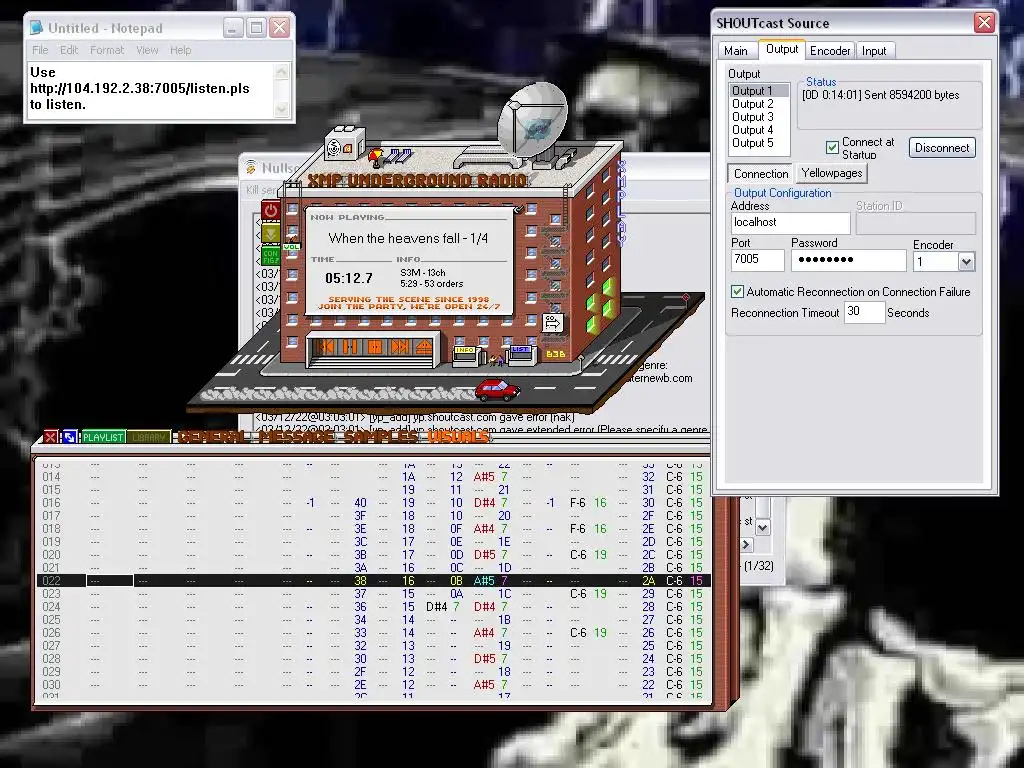Open the LIBRARY panel button
Screen dimensions: 1024x768
[149, 437]
